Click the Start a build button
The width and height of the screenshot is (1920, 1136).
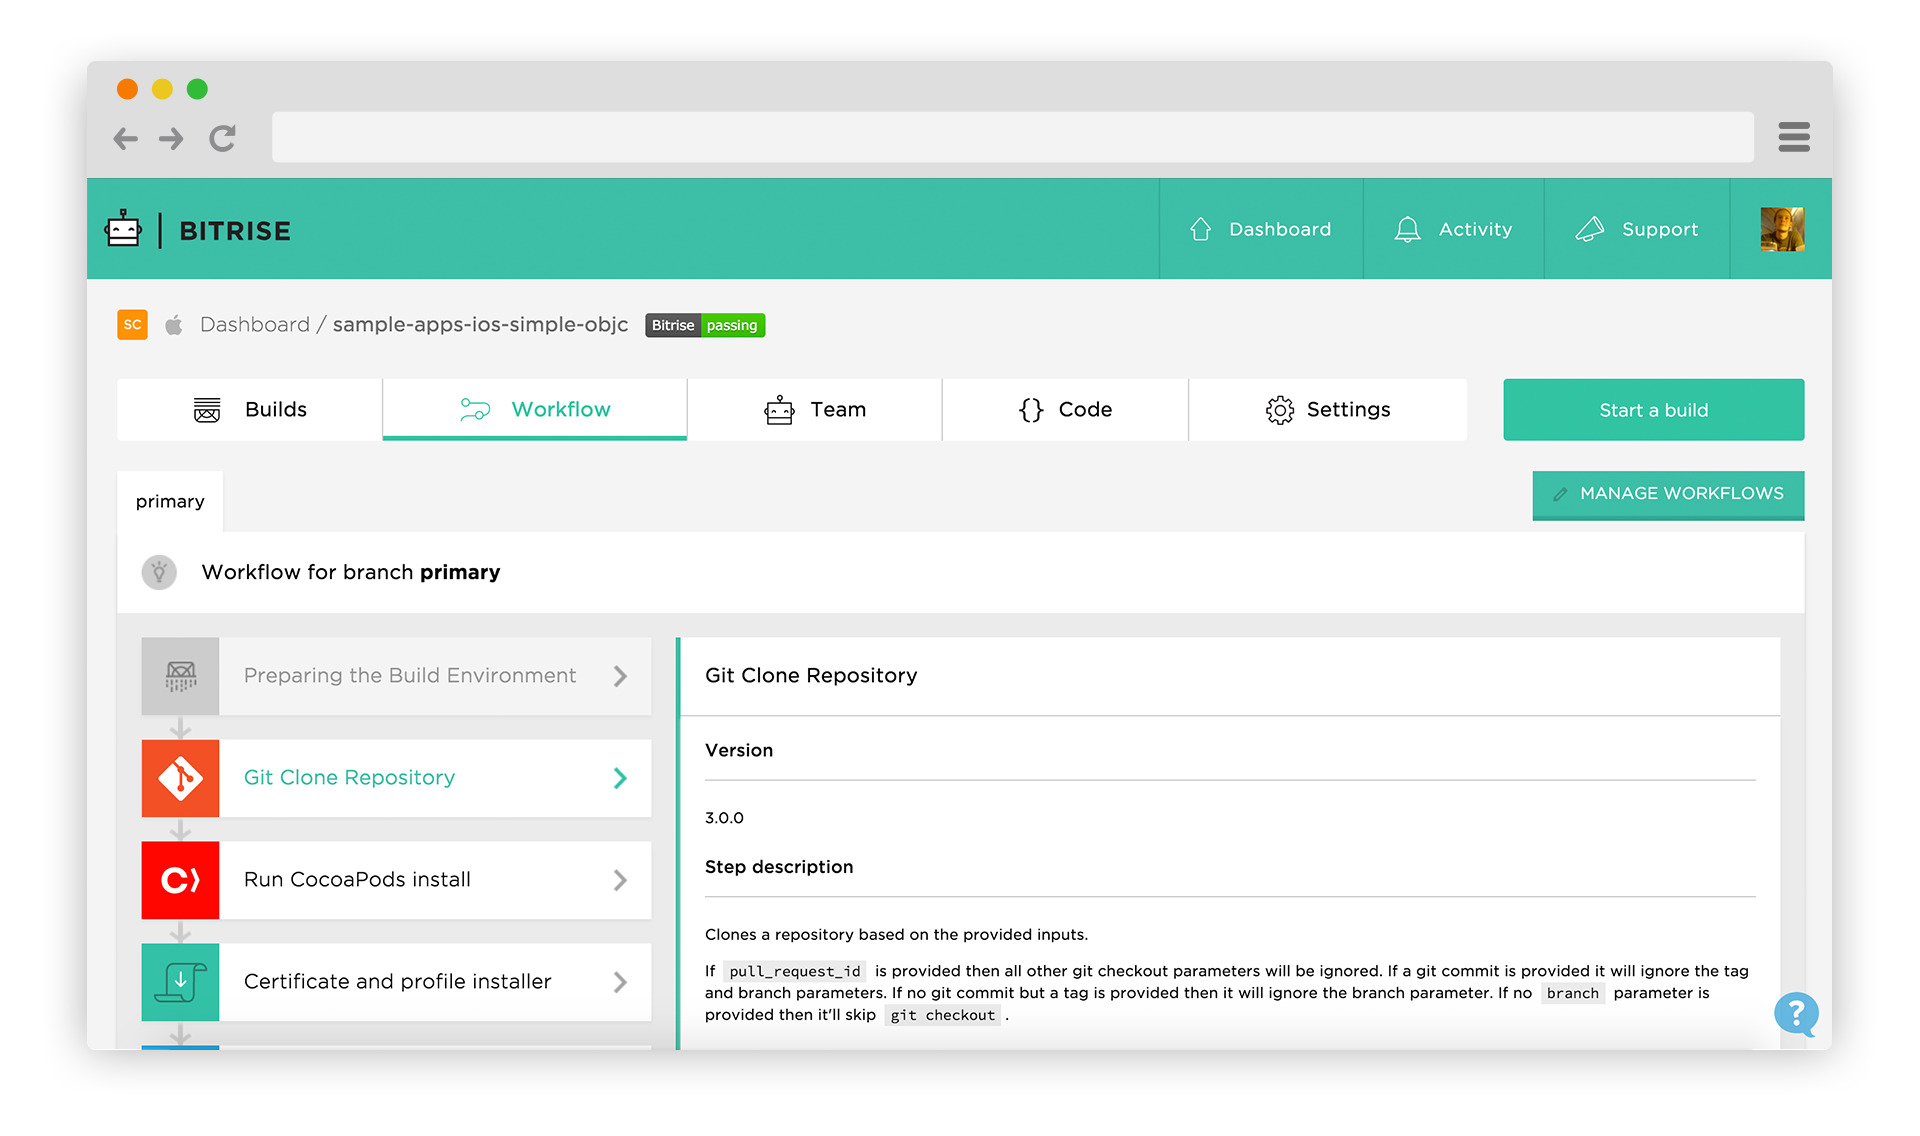click(1653, 410)
